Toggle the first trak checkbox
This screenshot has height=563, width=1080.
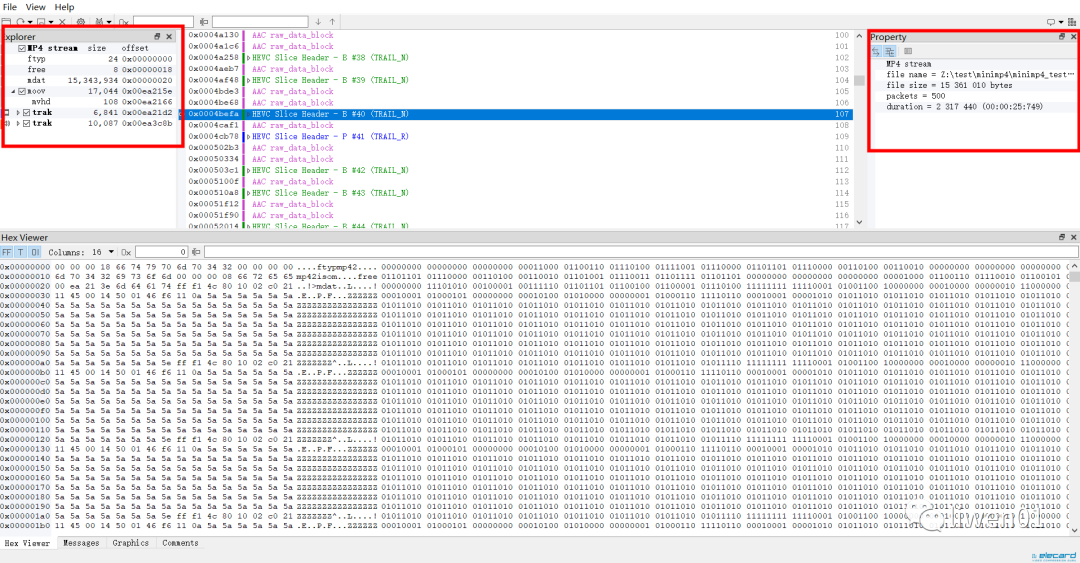pyautogui.click(x=26, y=113)
